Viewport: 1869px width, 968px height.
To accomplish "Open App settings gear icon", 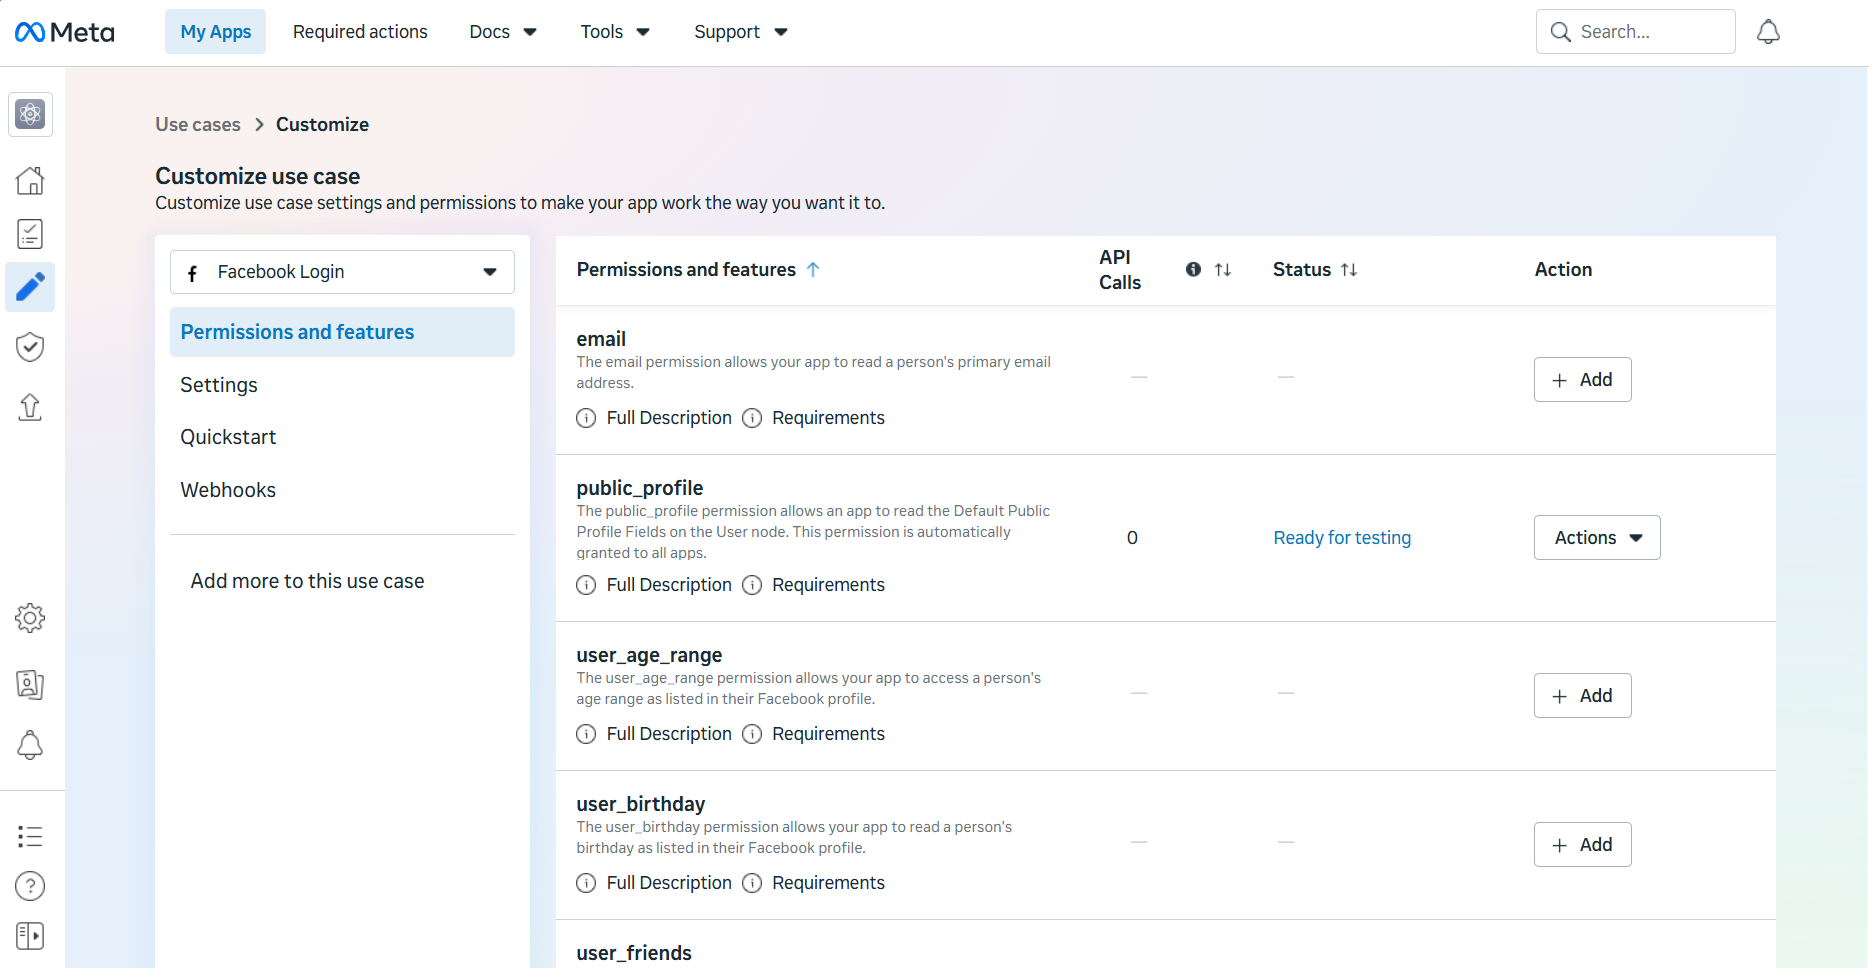I will pos(30,618).
